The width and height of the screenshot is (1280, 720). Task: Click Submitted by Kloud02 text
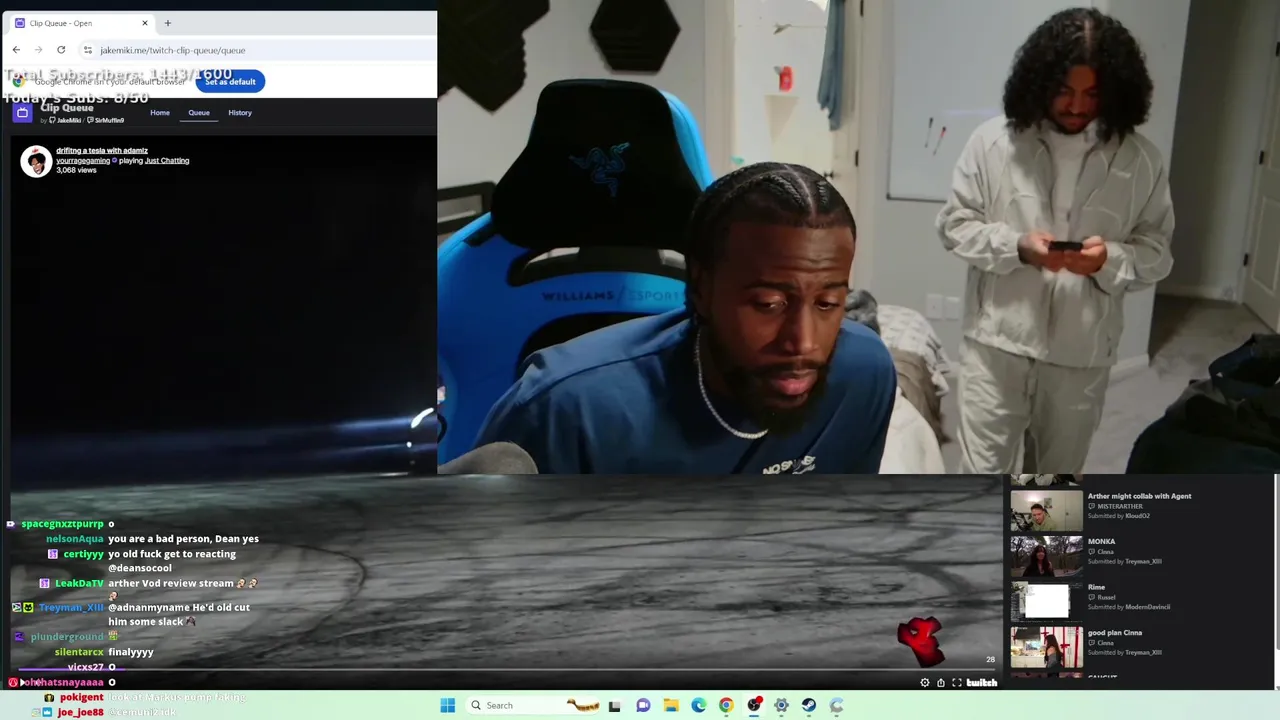pos(1119,516)
